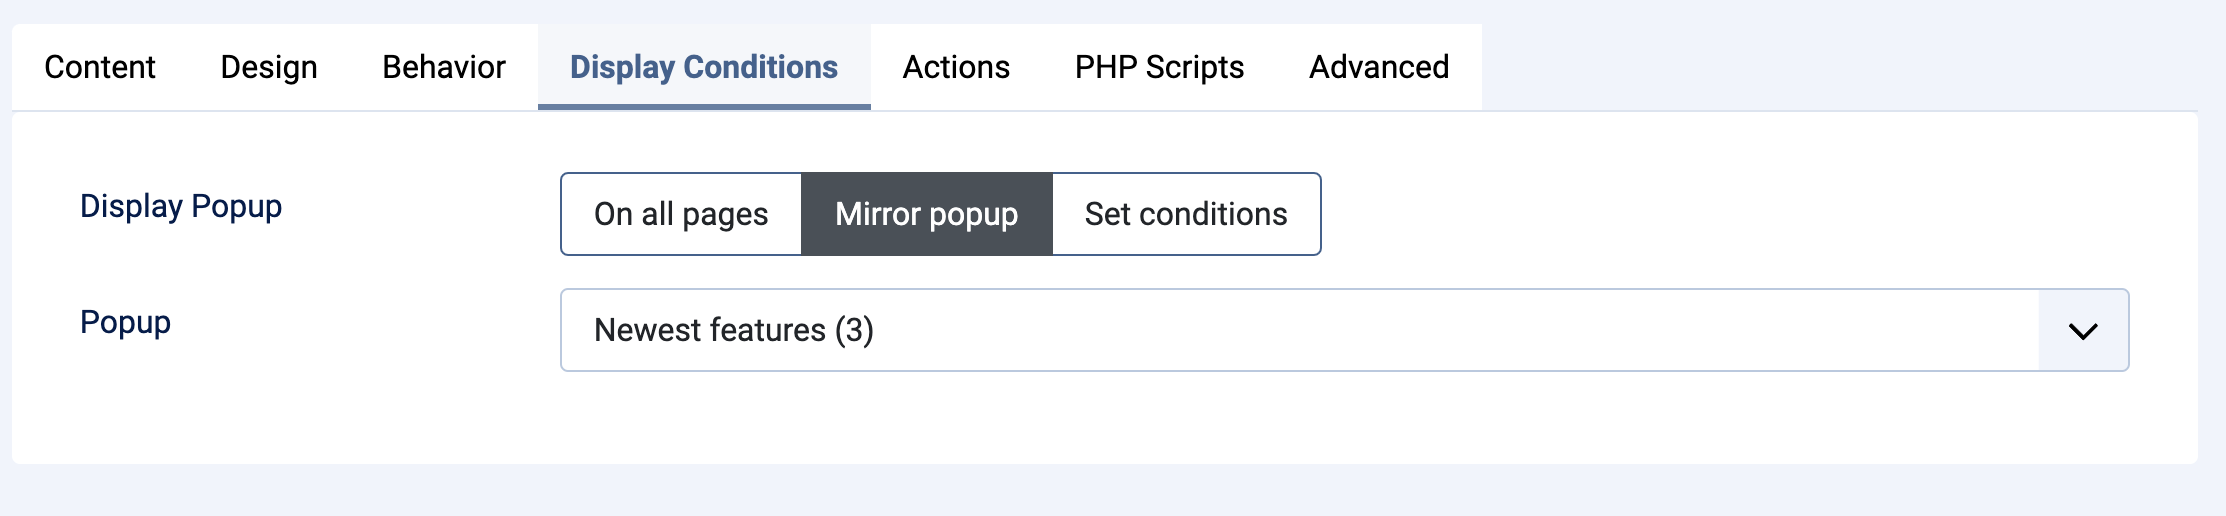Image resolution: width=2226 pixels, height=516 pixels.
Task: Click the Newest features (3) selected value
Action: tap(734, 330)
